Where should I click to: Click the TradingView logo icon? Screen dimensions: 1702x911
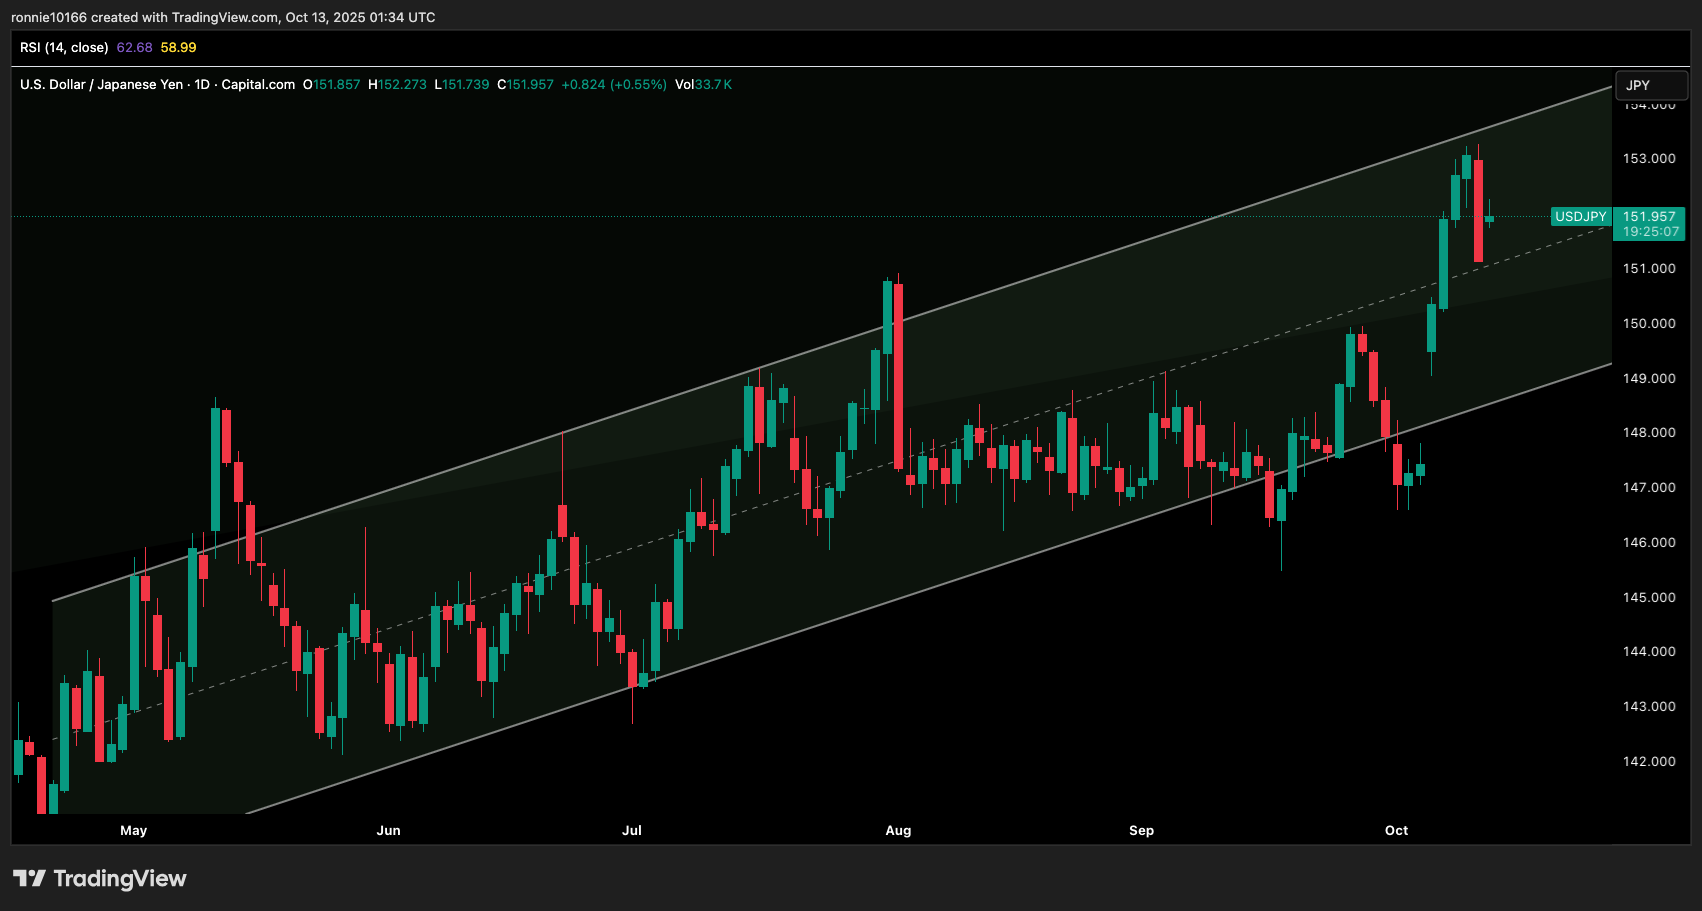29,878
